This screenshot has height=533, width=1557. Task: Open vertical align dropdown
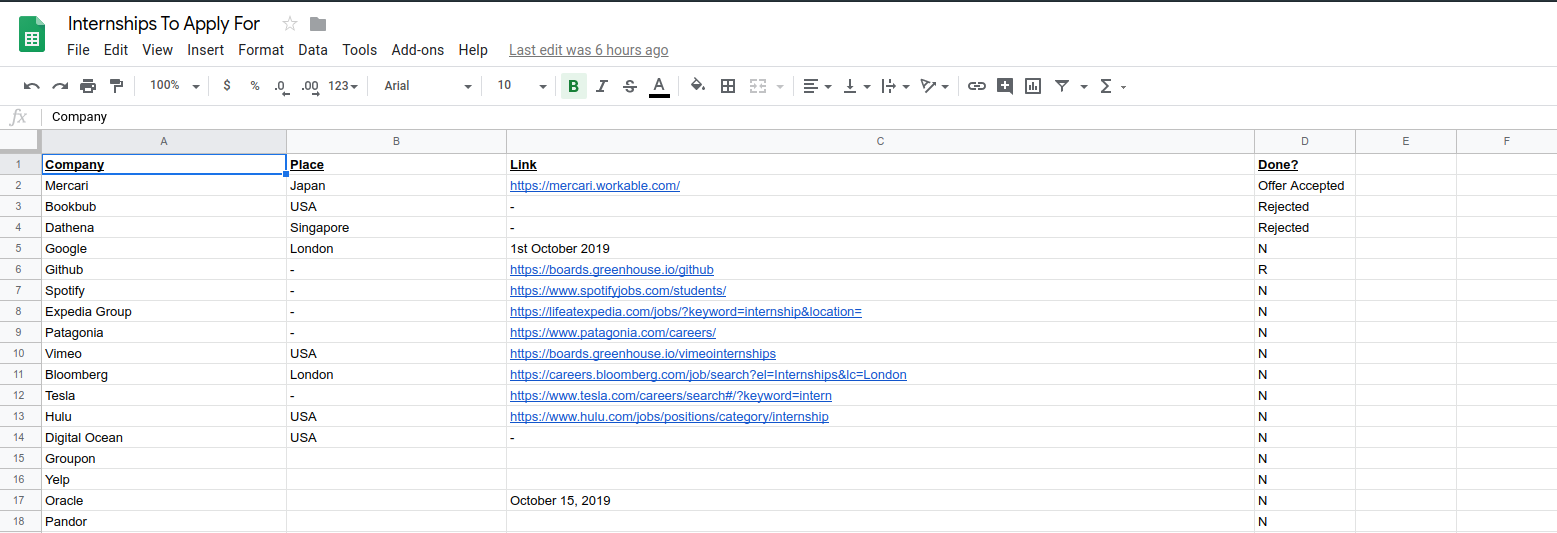pyautogui.click(x=857, y=86)
